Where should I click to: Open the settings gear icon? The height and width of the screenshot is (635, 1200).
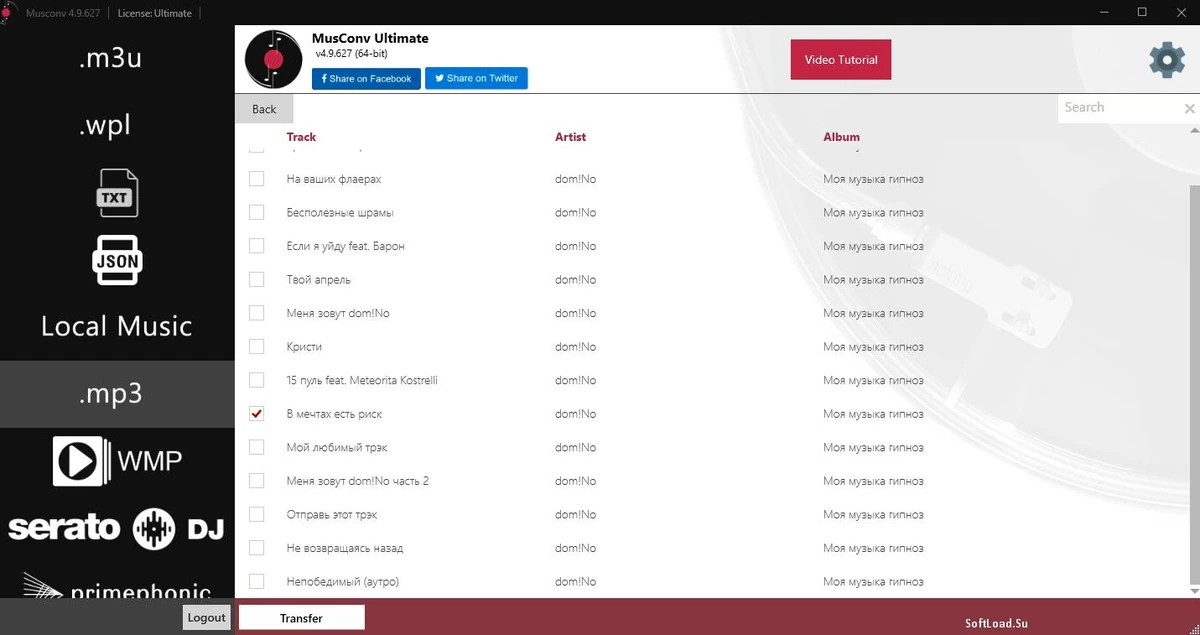click(x=1167, y=60)
